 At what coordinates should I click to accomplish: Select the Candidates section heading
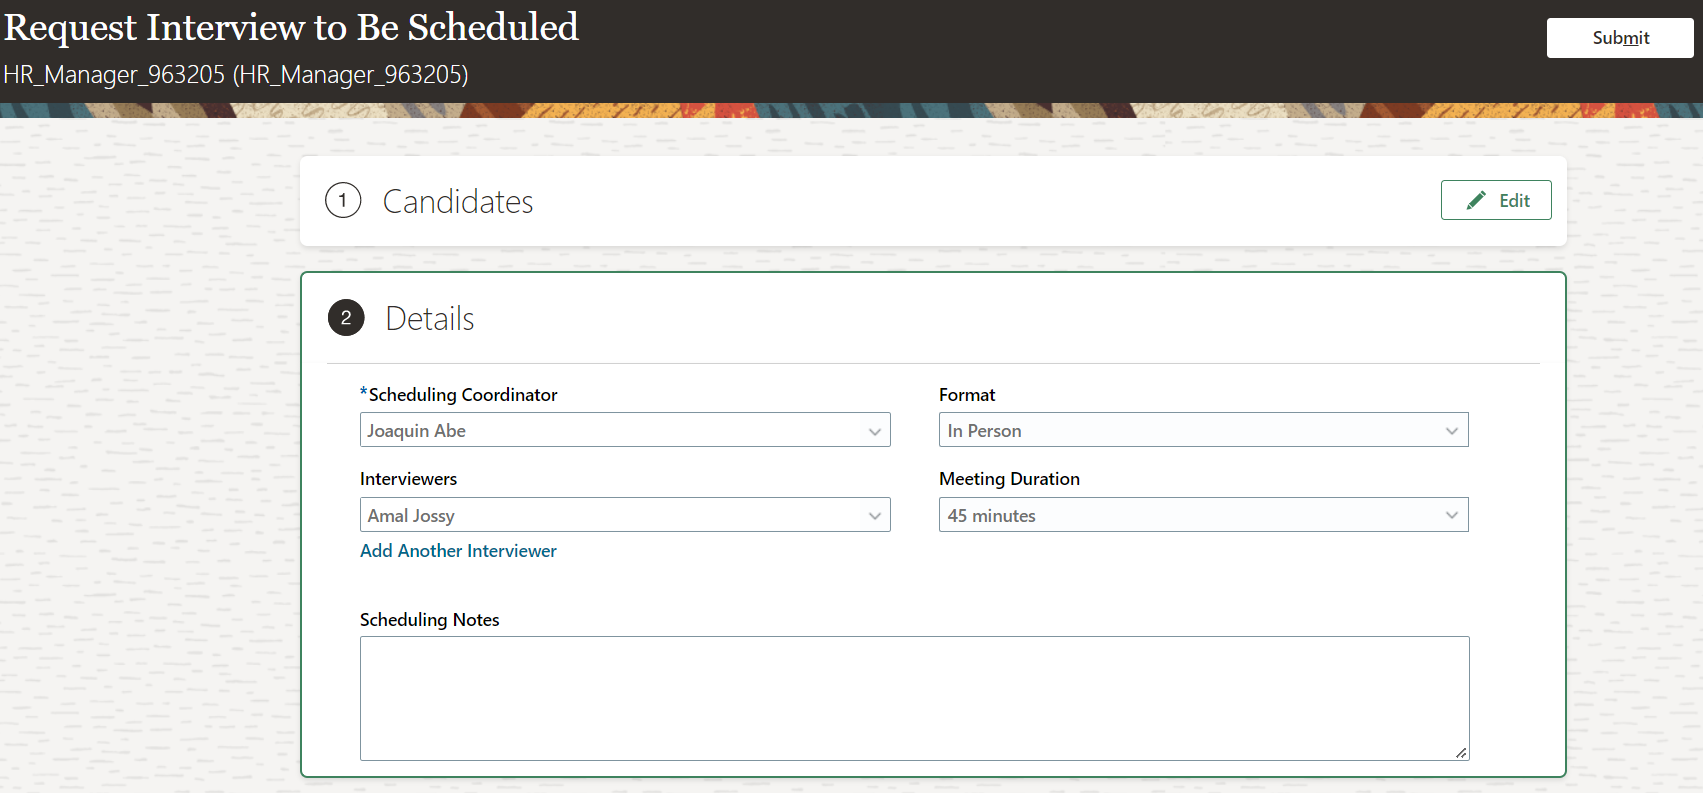(458, 202)
